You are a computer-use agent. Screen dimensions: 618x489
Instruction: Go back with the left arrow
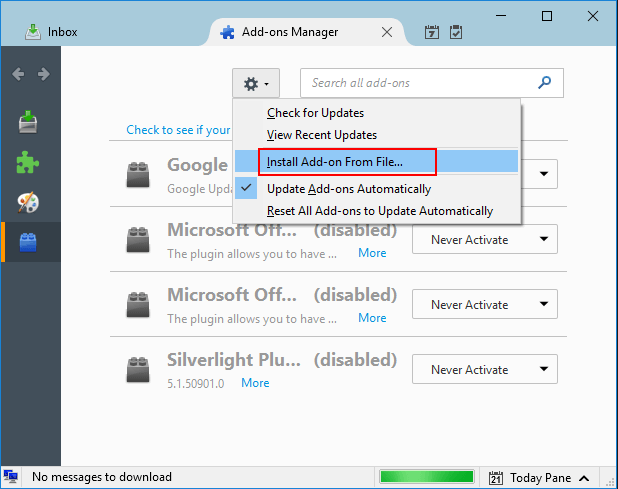pyautogui.click(x=18, y=74)
